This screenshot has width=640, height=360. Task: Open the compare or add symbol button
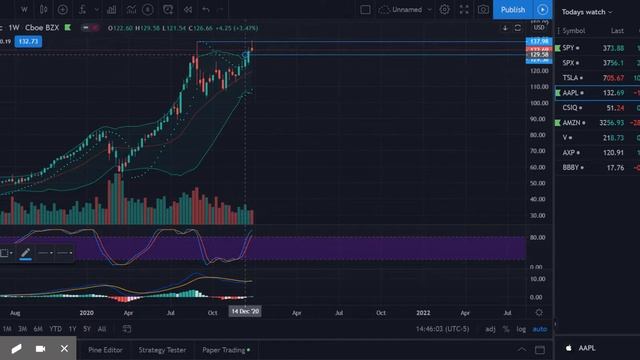(62, 9)
